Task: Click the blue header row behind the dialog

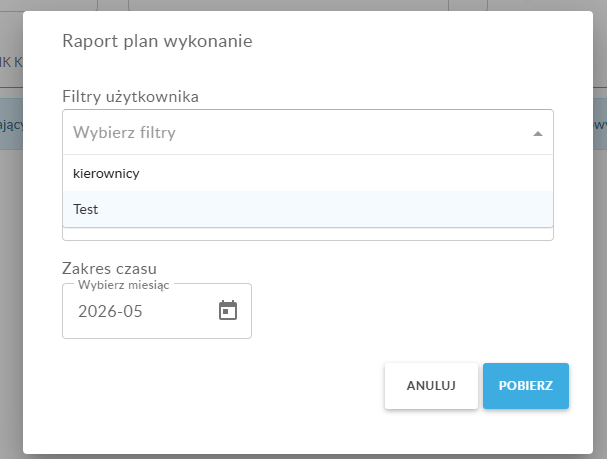Action: [x=11, y=125]
